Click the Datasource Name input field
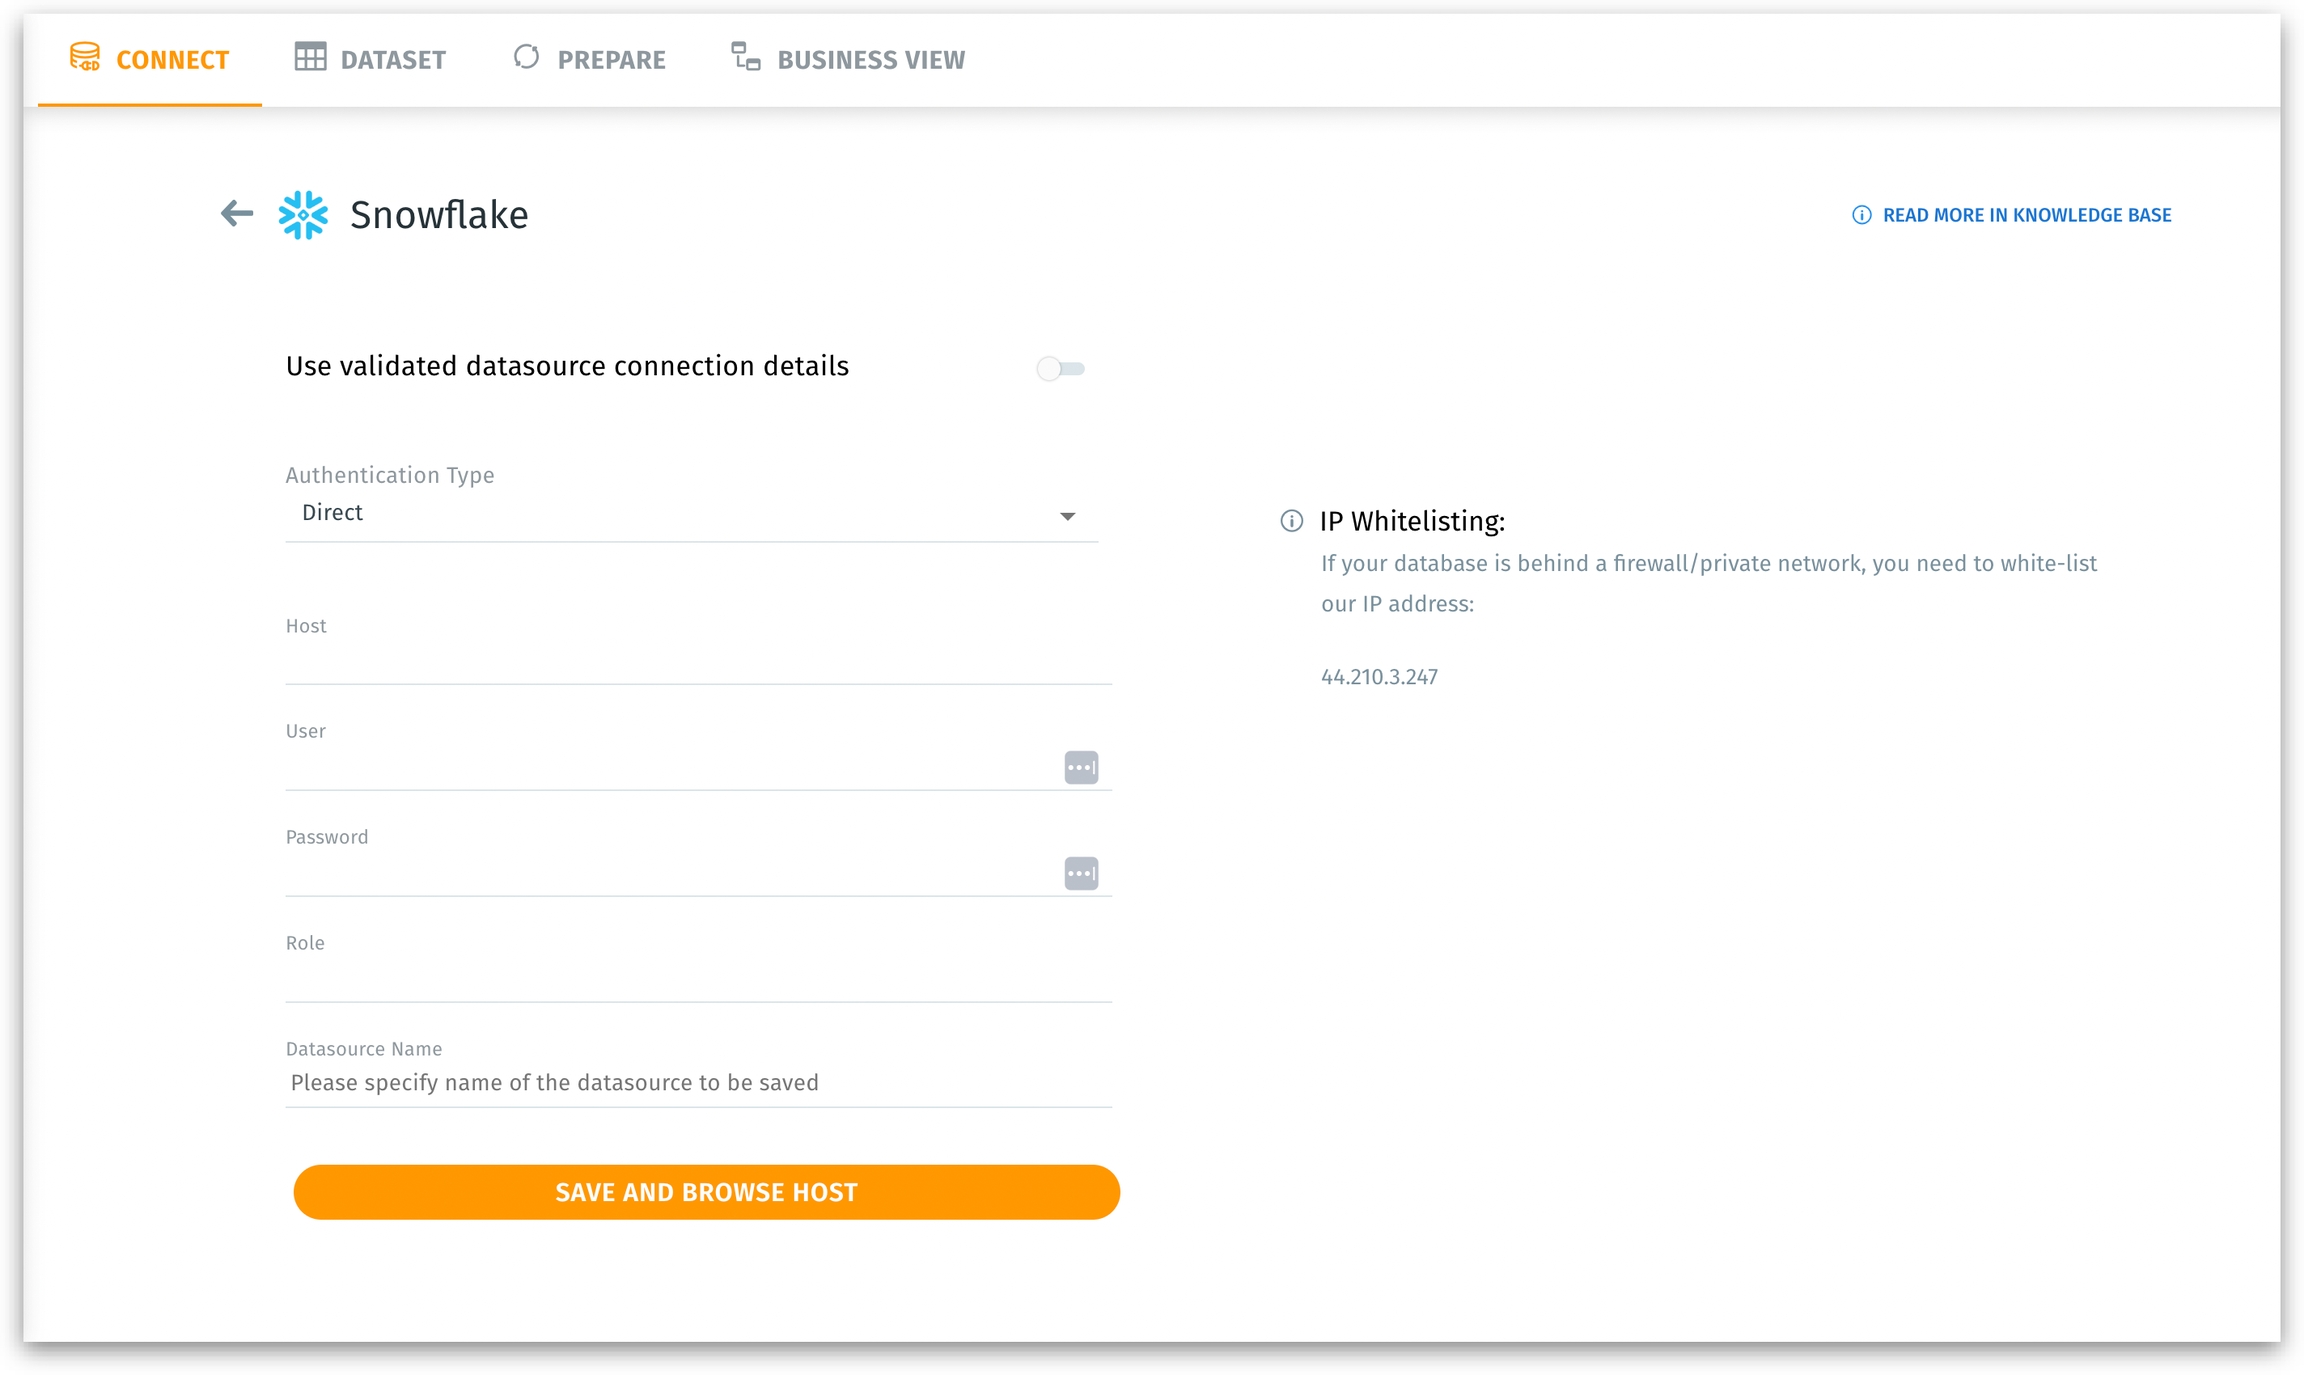Image resolution: width=2304 pixels, height=1375 pixels. coord(697,1083)
